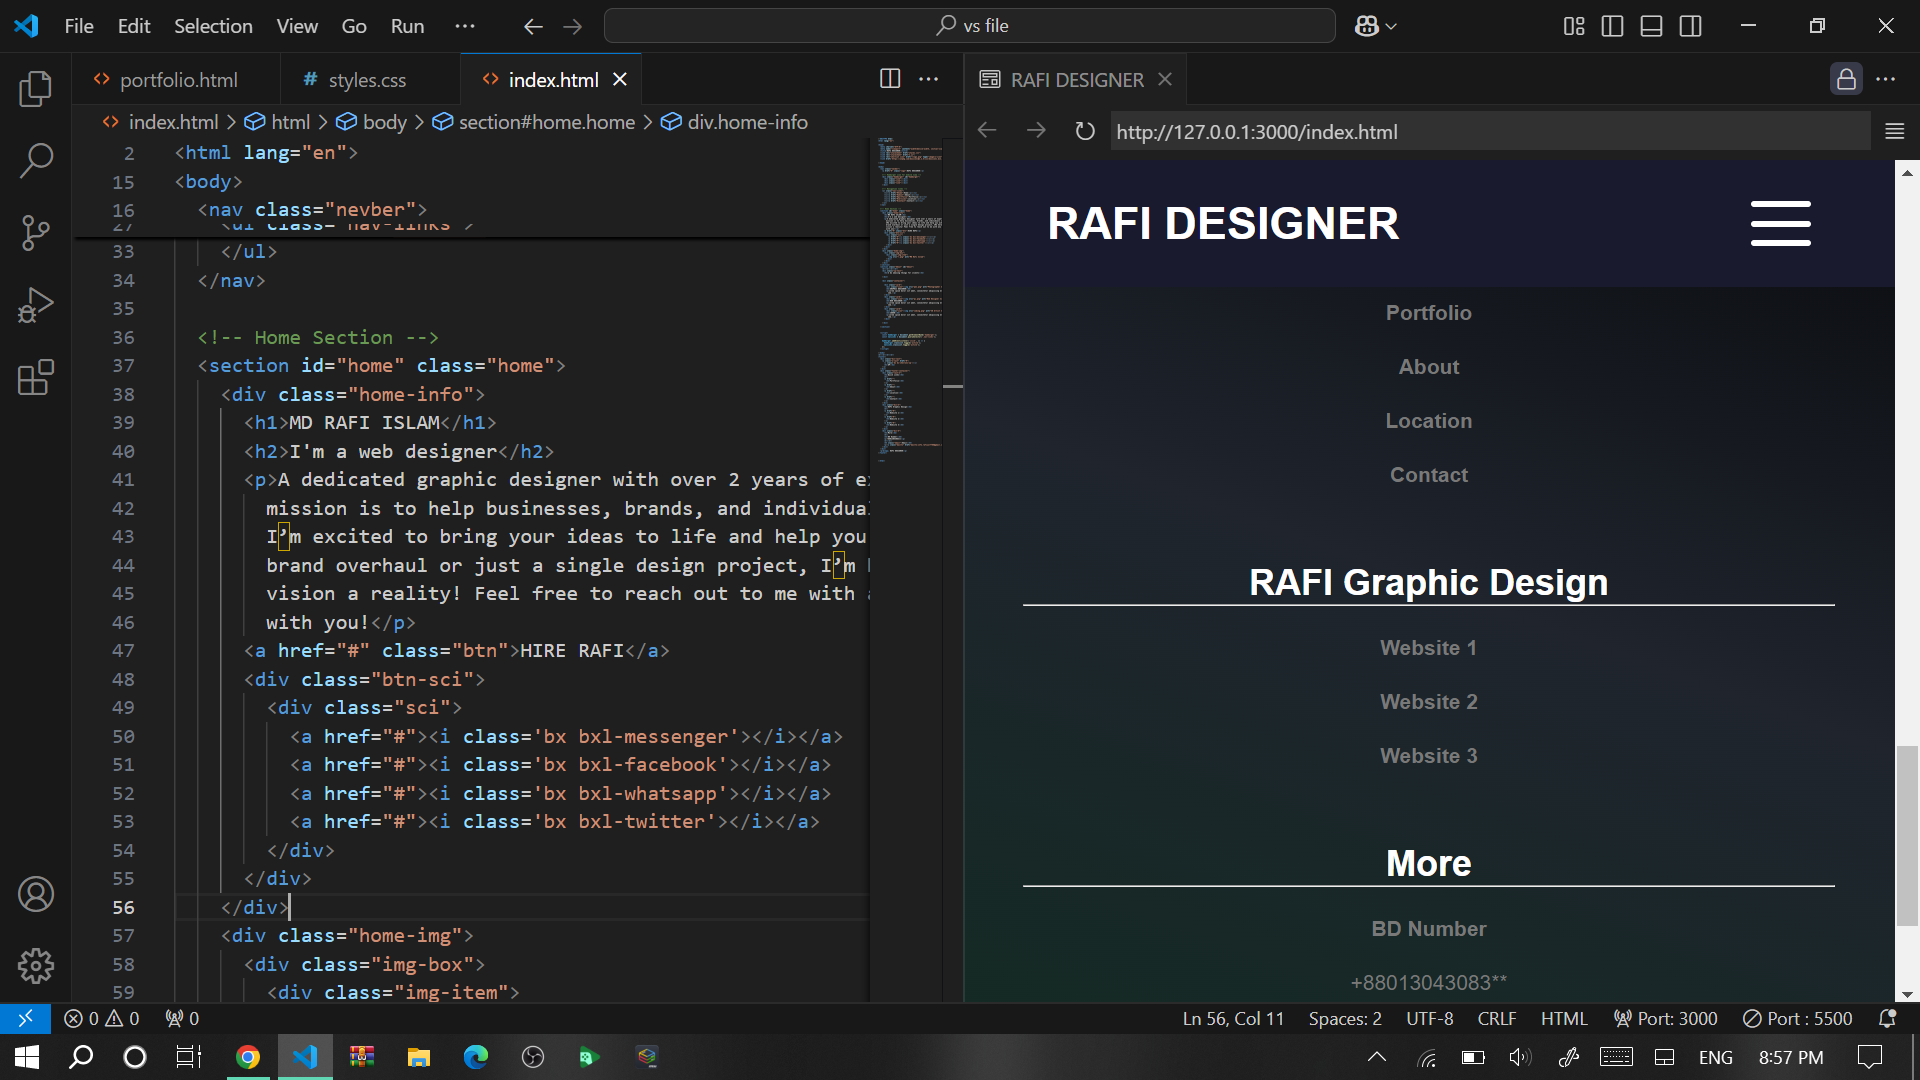
Task: Change encoding UTF-8 in status bar
Action: tap(1430, 1018)
